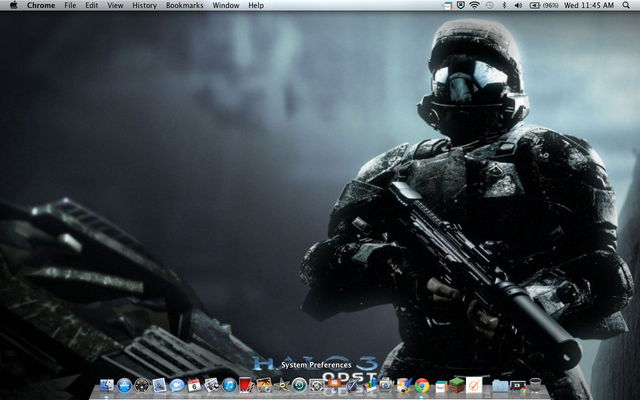Open the Window menu
The width and height of the screenshot is (640, 400).
click(x=226, y=5)
